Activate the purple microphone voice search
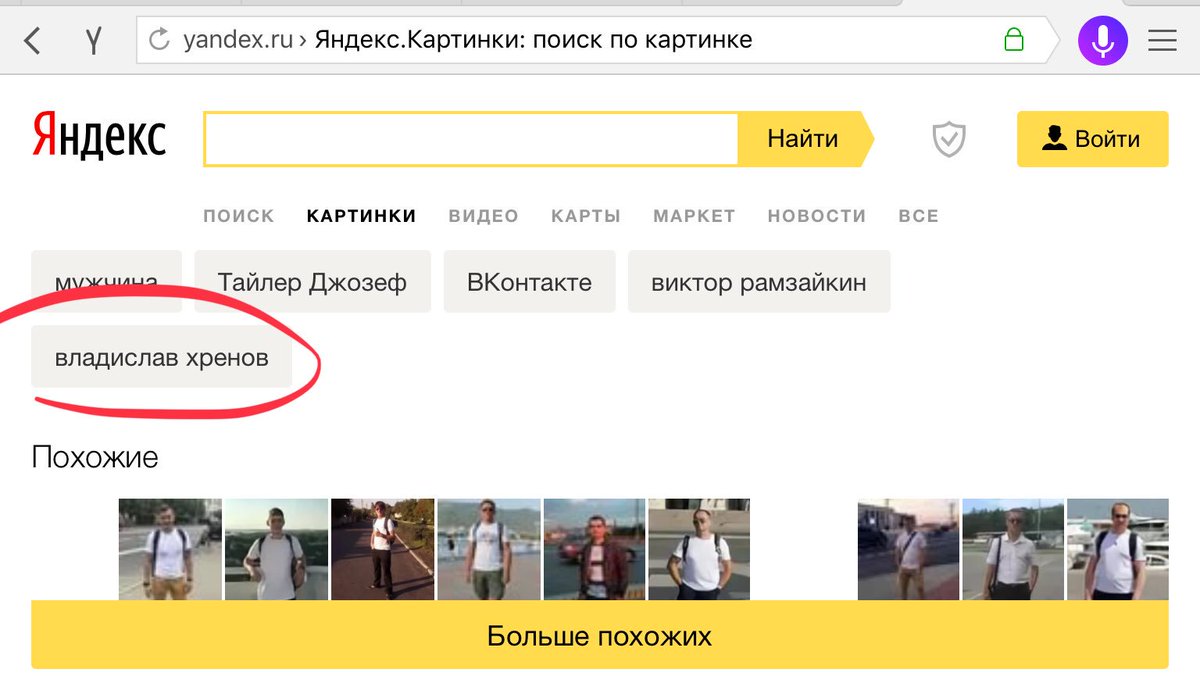The width and height of the screenshot is (1200, 694). pos(1103,40)
